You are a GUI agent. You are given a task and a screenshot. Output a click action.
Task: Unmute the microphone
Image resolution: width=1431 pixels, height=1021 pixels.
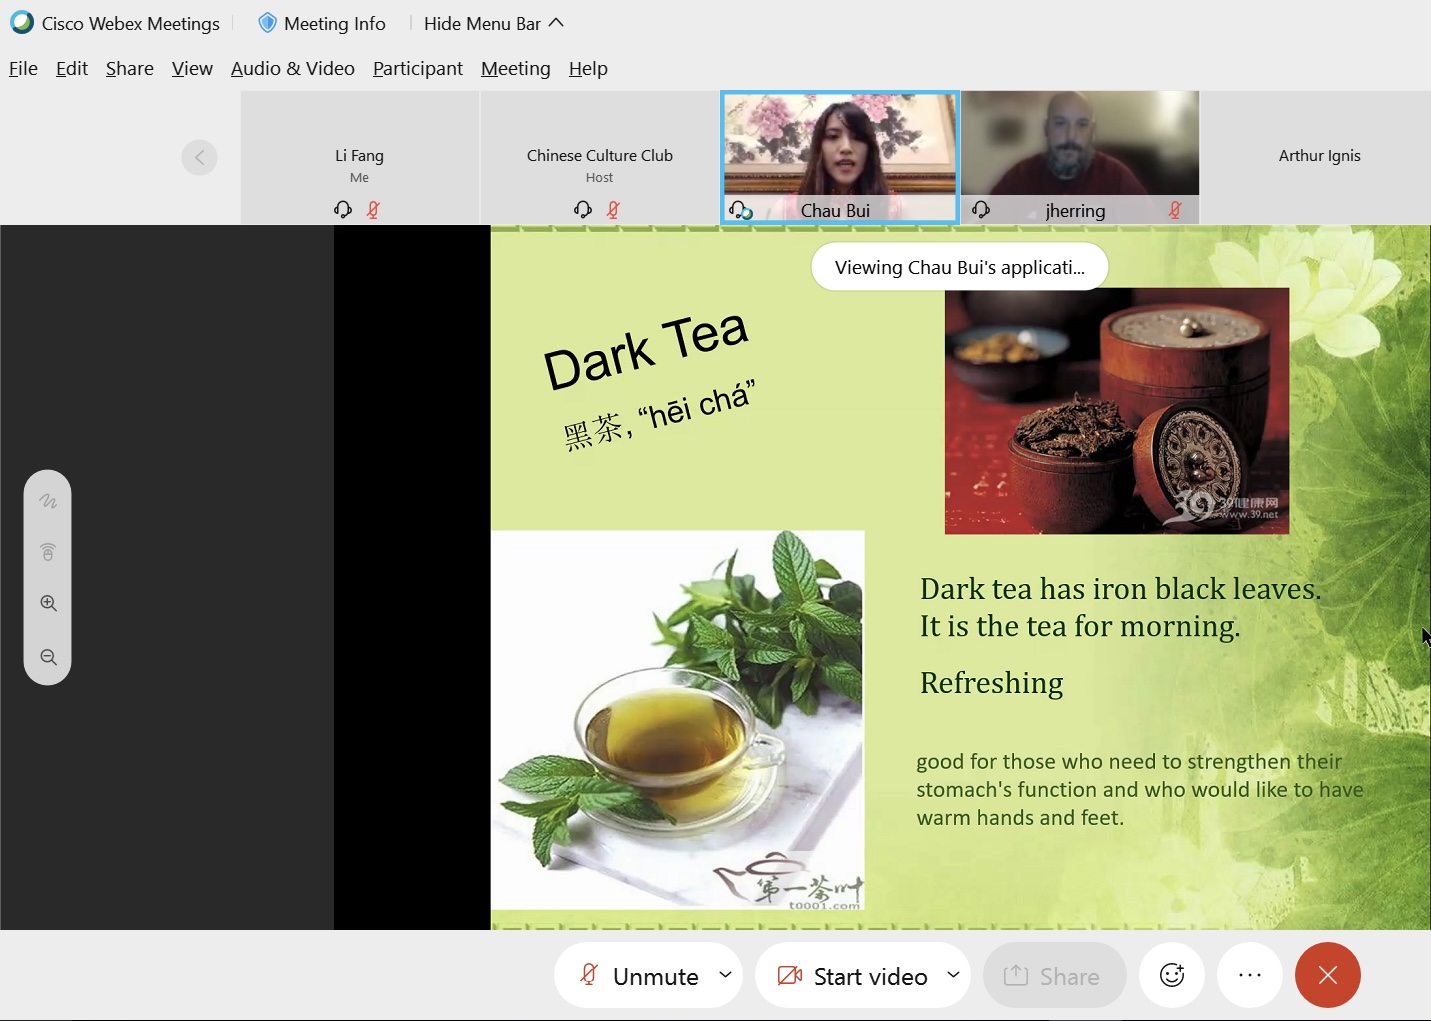coord(639,976)
